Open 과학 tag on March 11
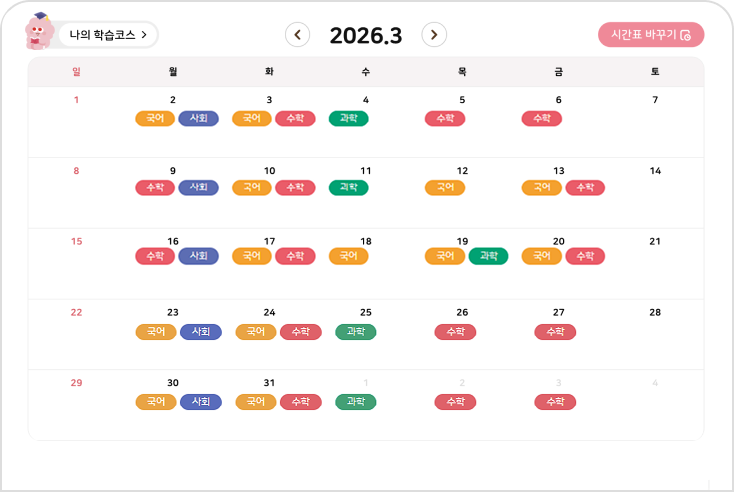 click(348, 187)
